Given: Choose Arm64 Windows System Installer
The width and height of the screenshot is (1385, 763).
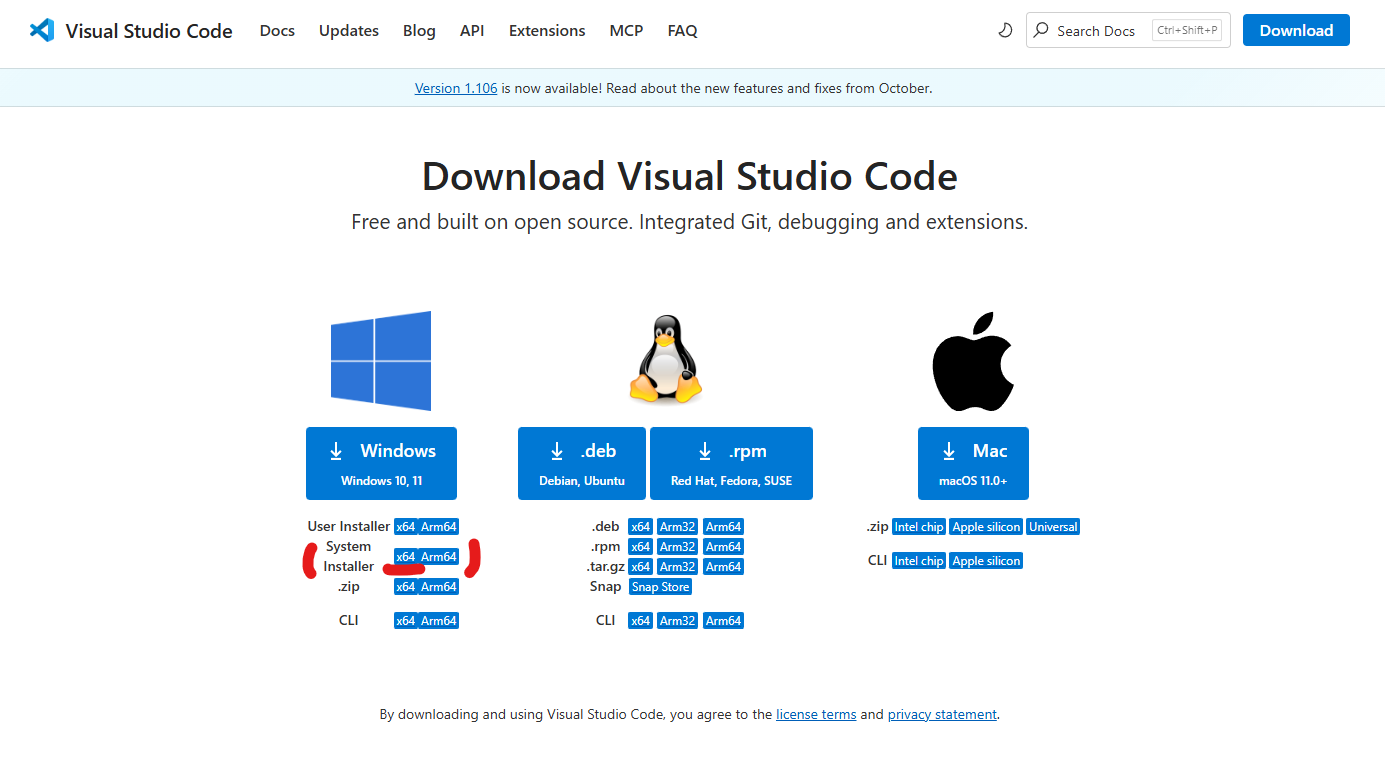Looking at the screenshot, I should click(439, 557).
